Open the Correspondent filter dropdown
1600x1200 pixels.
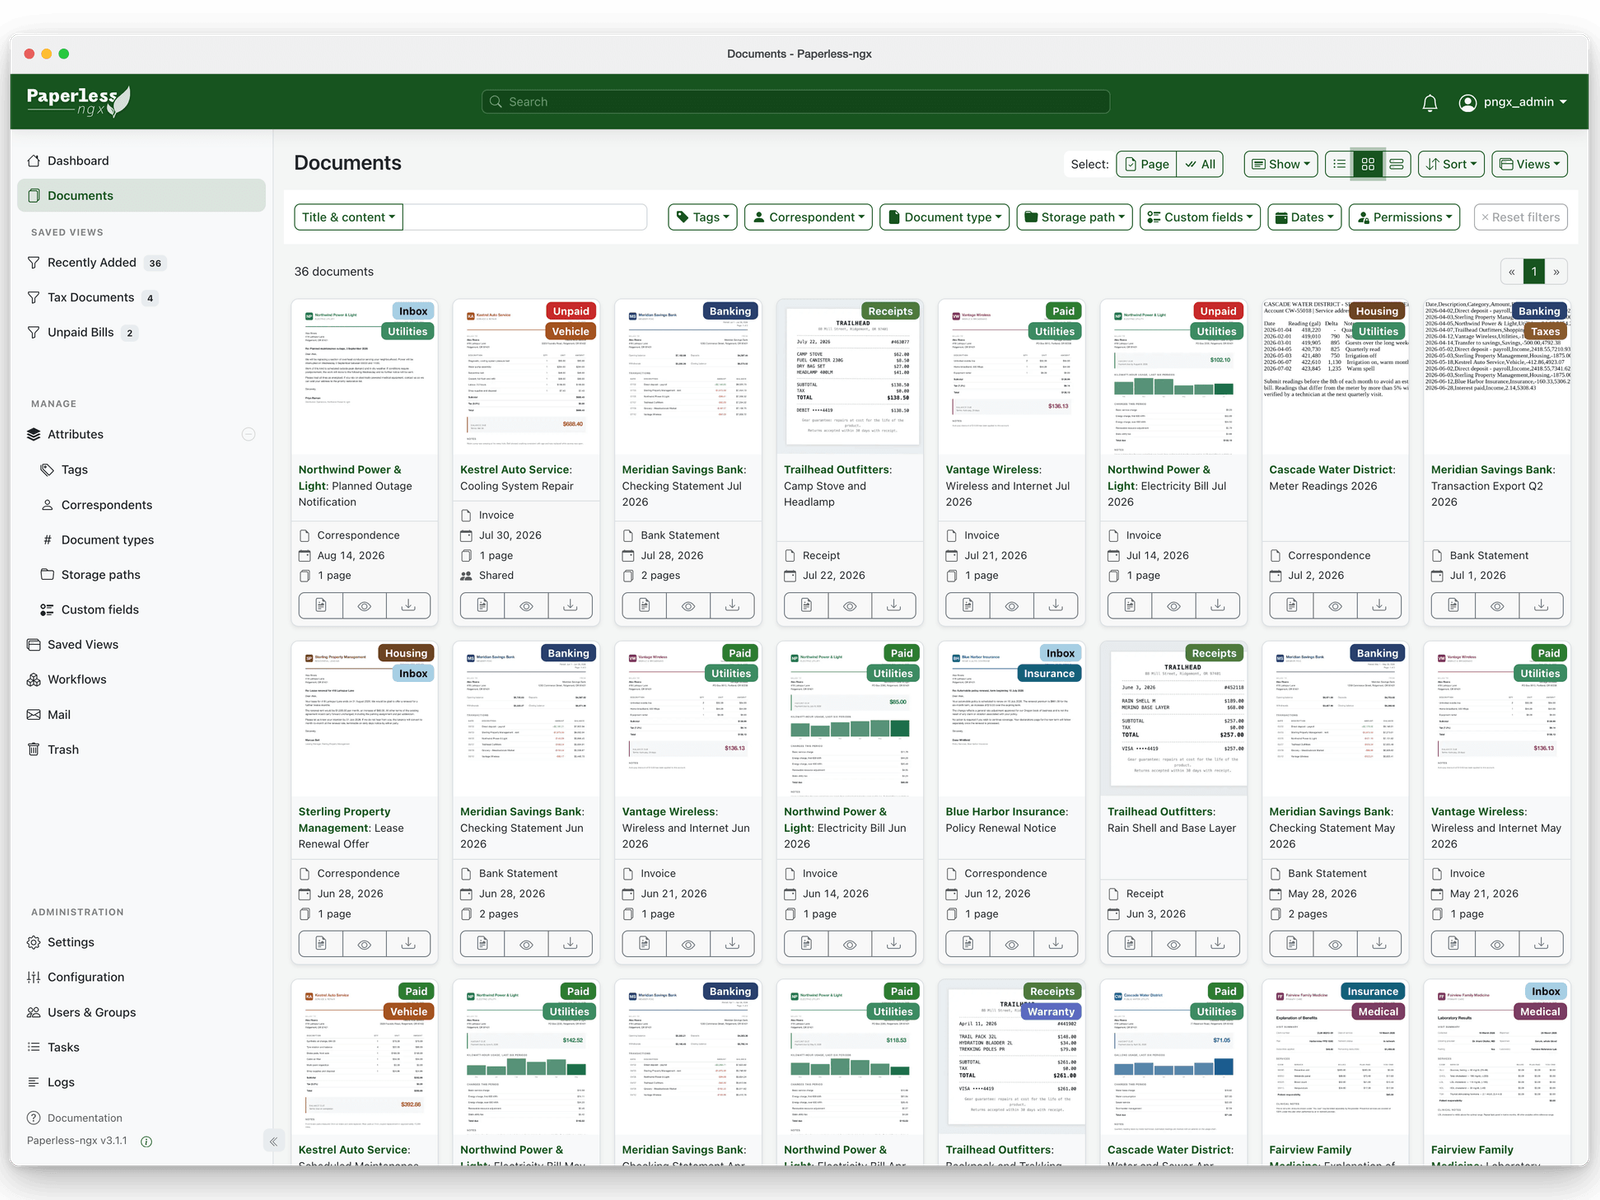(809, 217)
